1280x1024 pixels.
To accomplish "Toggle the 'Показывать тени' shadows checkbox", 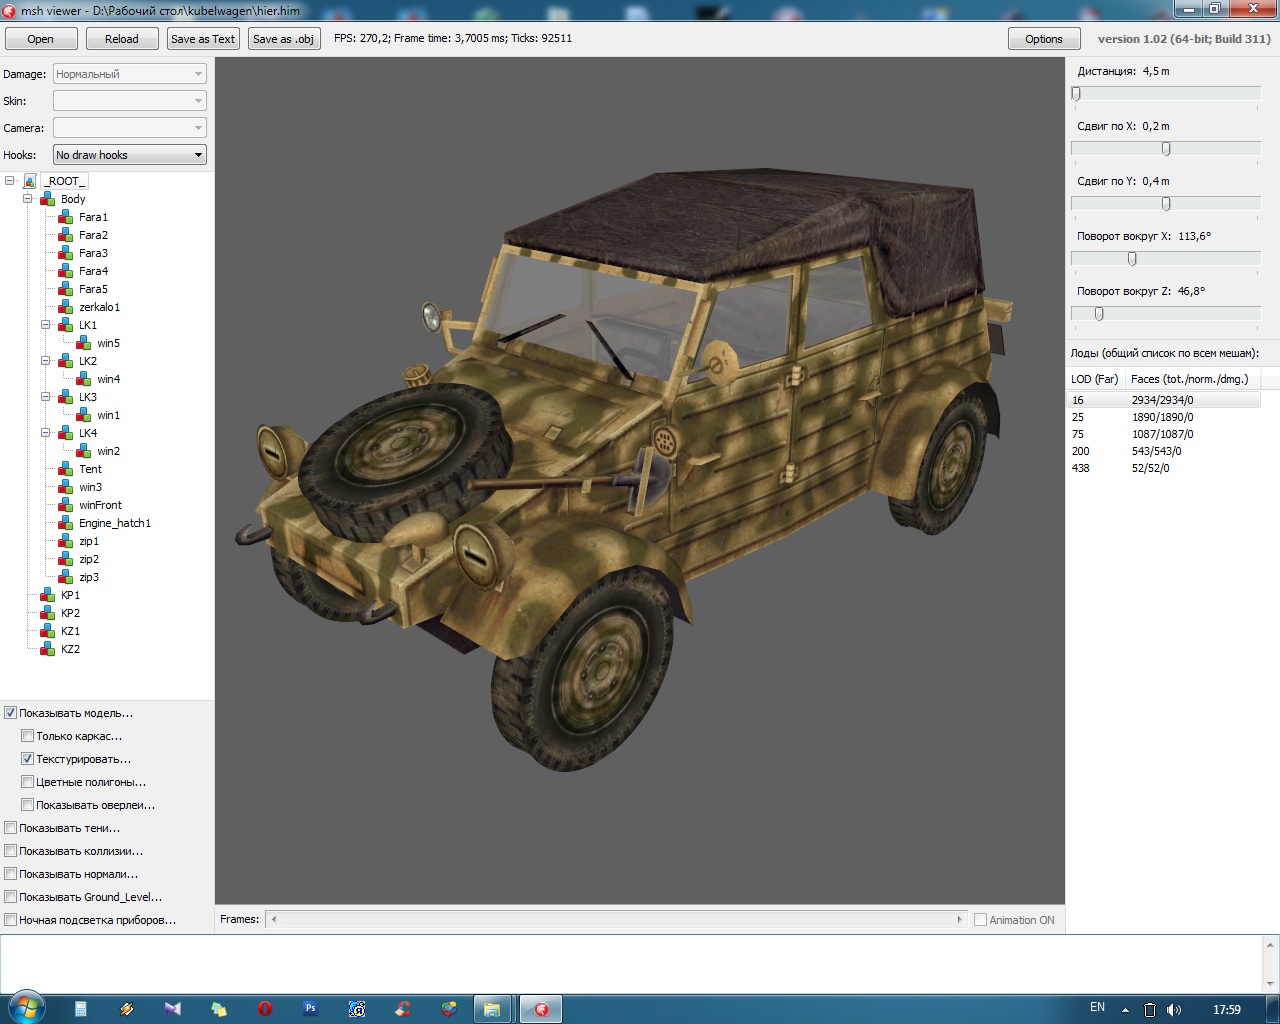I will click(x=11, y=828).
